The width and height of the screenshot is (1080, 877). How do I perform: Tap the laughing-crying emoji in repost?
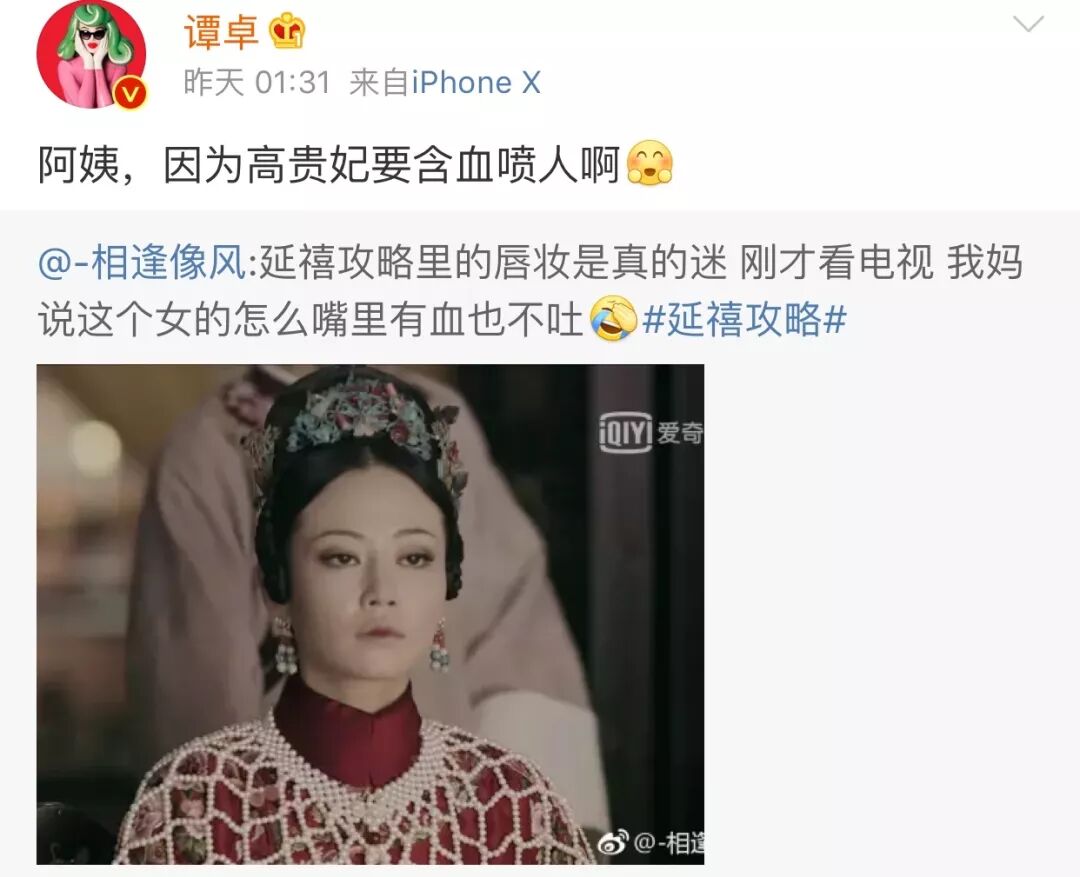point(613,318)
